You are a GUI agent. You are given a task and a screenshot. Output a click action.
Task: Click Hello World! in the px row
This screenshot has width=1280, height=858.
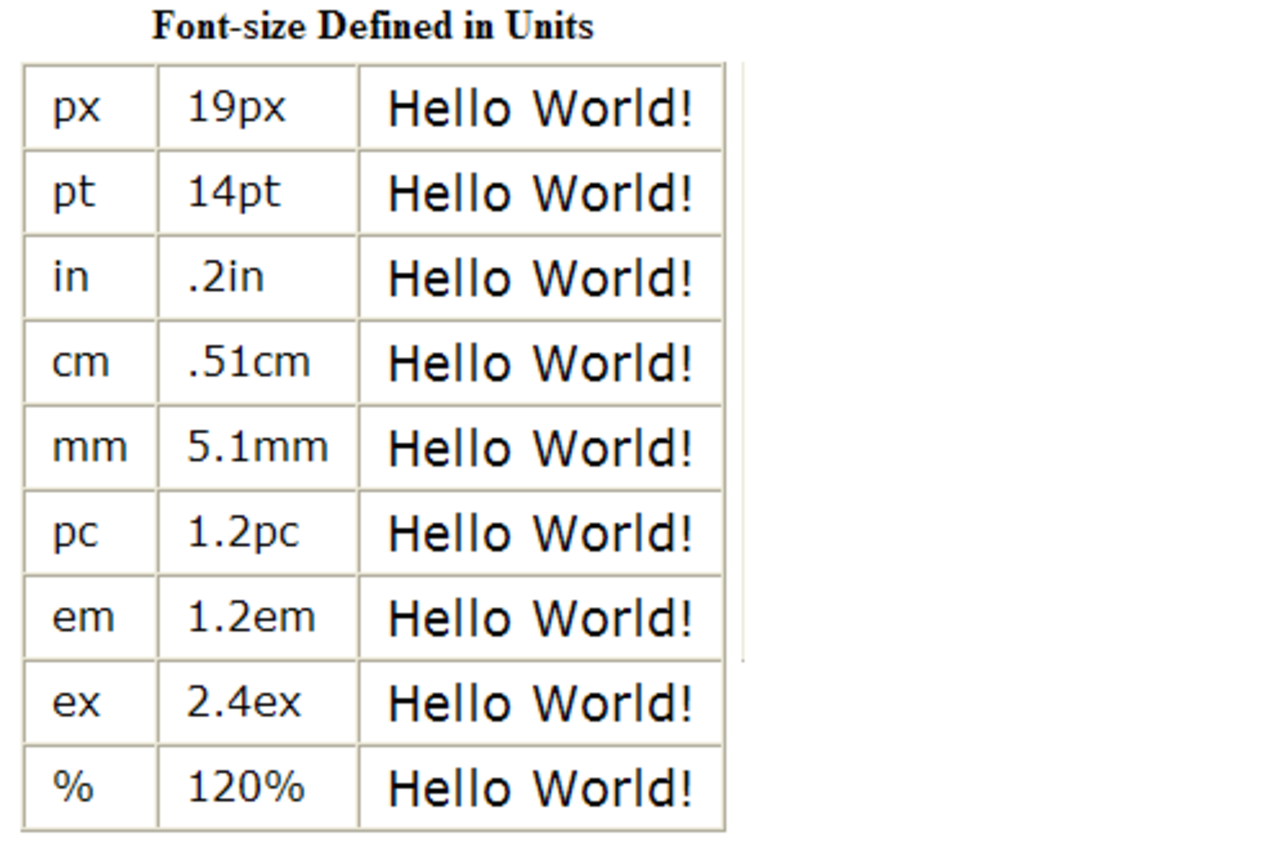pyautogui.click(x=540, y=108)
